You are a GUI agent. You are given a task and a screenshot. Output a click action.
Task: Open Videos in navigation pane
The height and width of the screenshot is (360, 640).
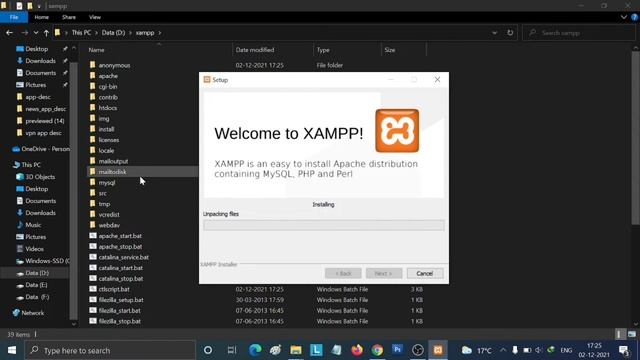click(x=34, y=249)
